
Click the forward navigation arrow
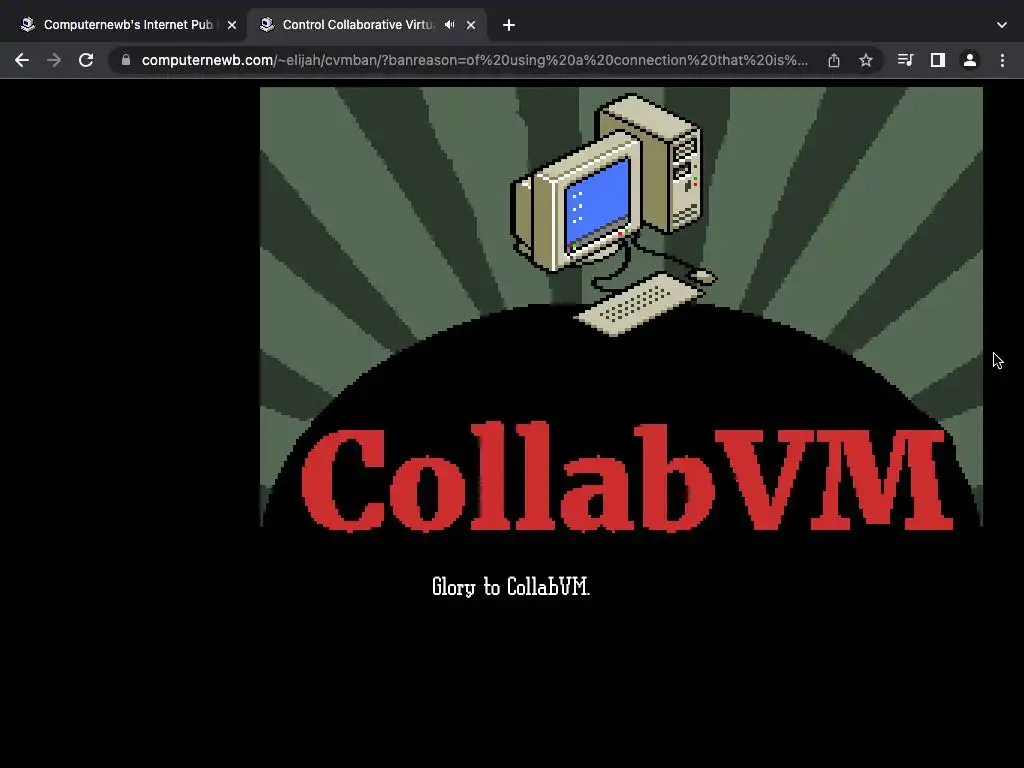click(54, 60)
